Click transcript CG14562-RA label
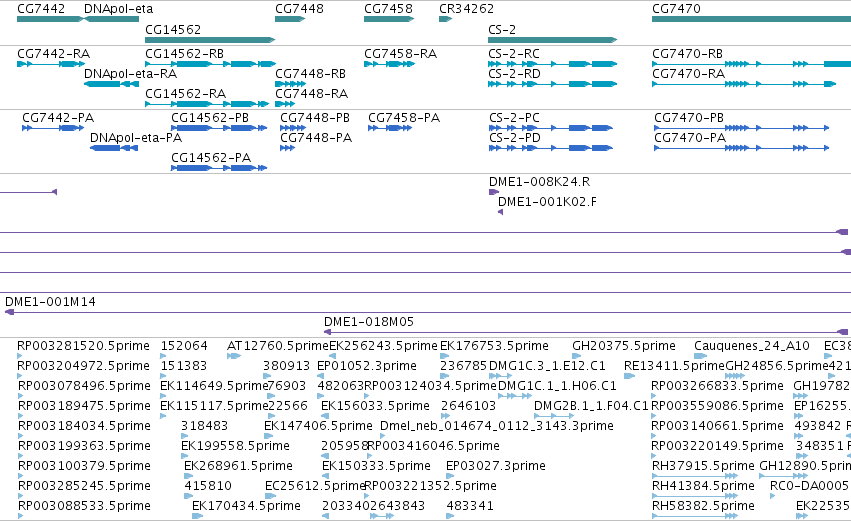Image resolution: width=851 pixels, height=521 pixels. (185, 94)
